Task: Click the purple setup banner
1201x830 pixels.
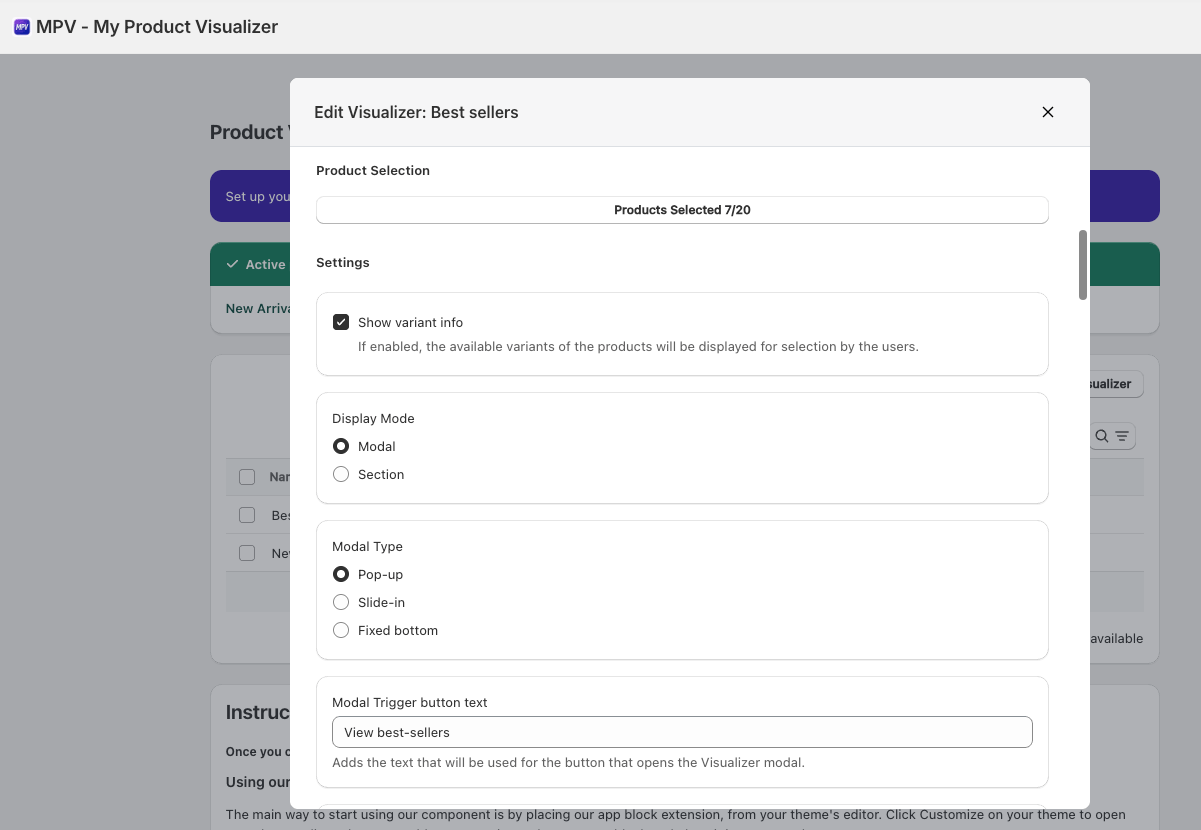Action: coord(250,196)
